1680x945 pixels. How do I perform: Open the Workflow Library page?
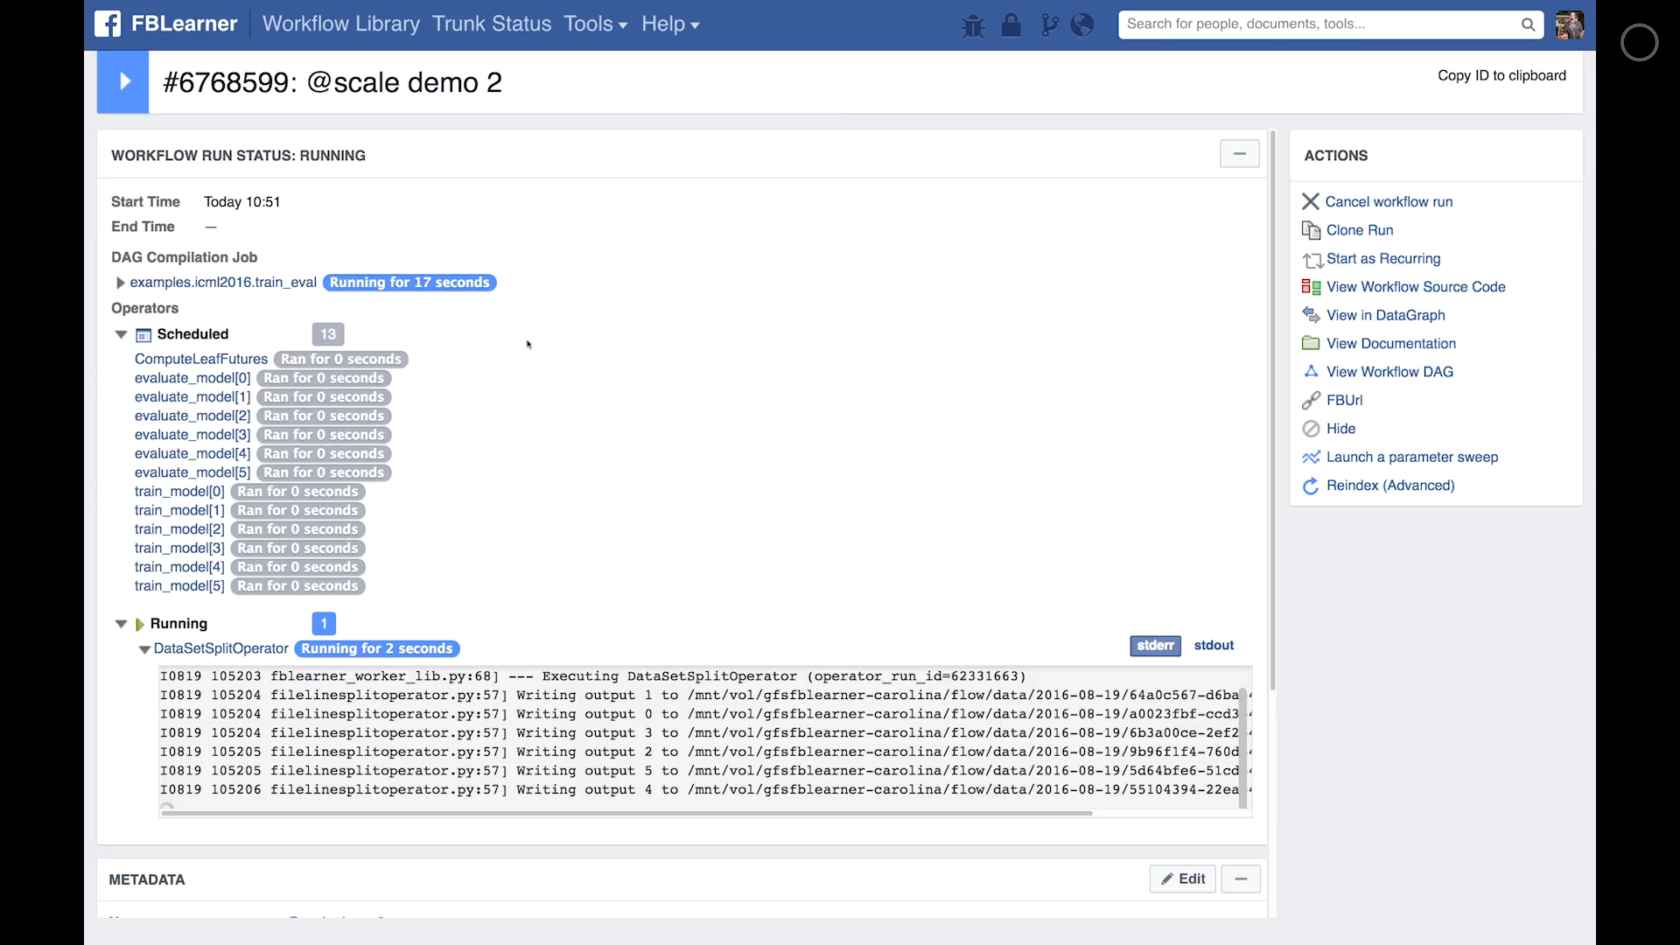pyautogui.click(x=340, y=23)
